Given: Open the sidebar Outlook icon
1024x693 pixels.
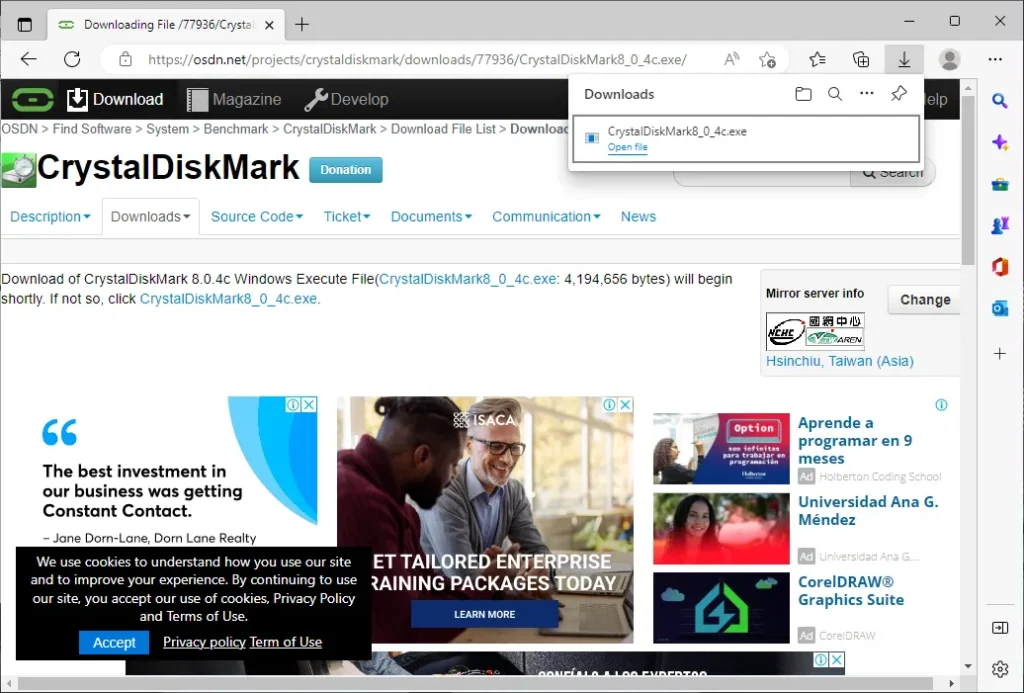Looking at the screenshot, I should 999,308.
